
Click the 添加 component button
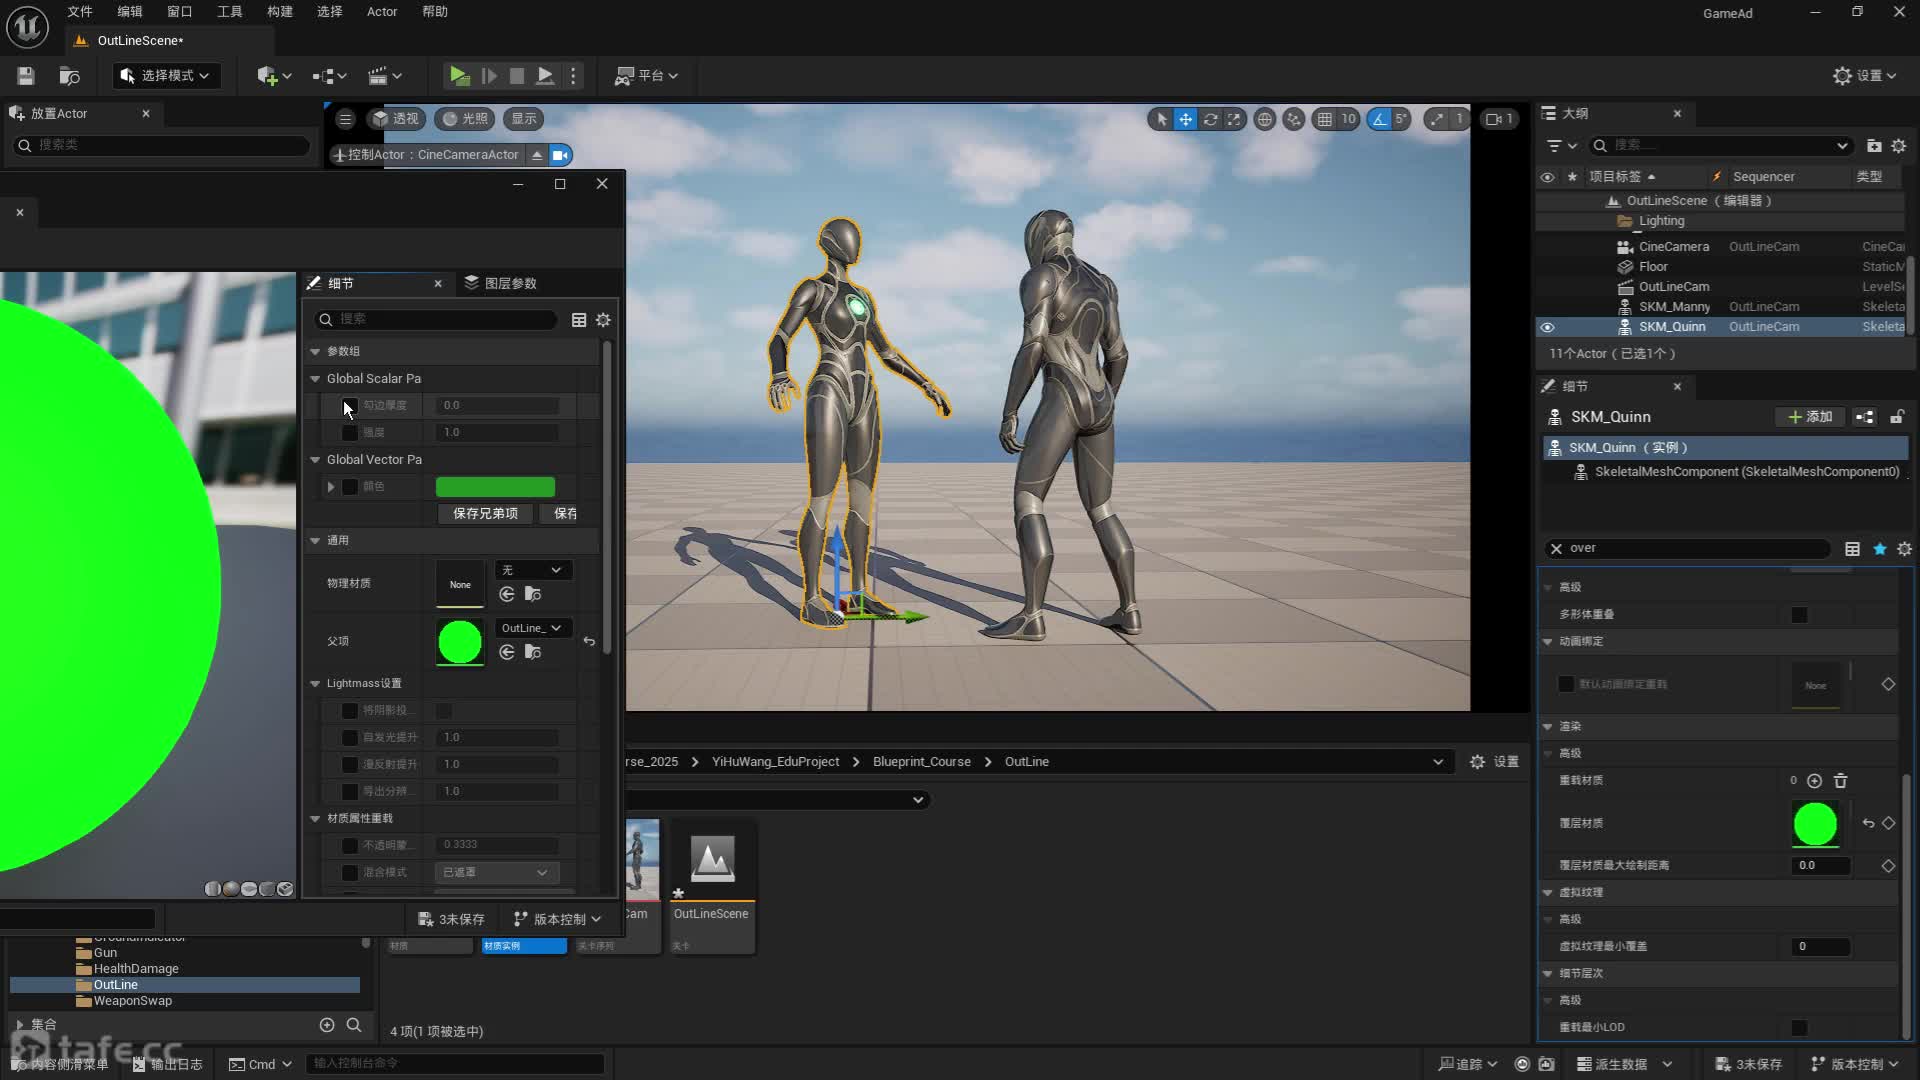click(x=1810, y=417)
